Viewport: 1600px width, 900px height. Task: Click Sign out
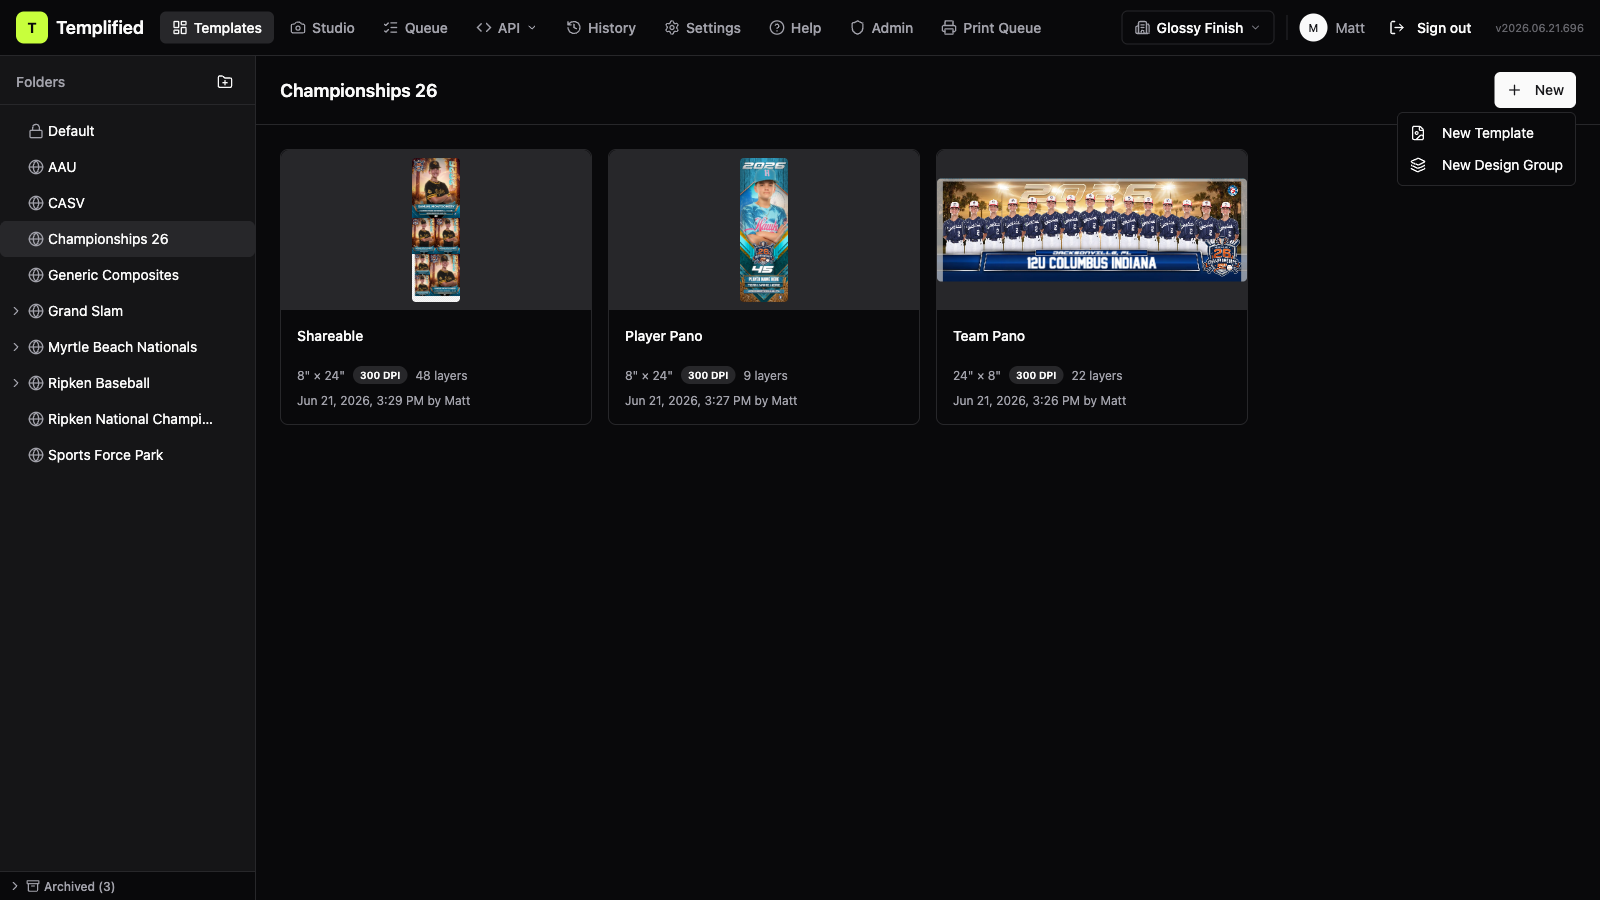(x=1430, y=28)
